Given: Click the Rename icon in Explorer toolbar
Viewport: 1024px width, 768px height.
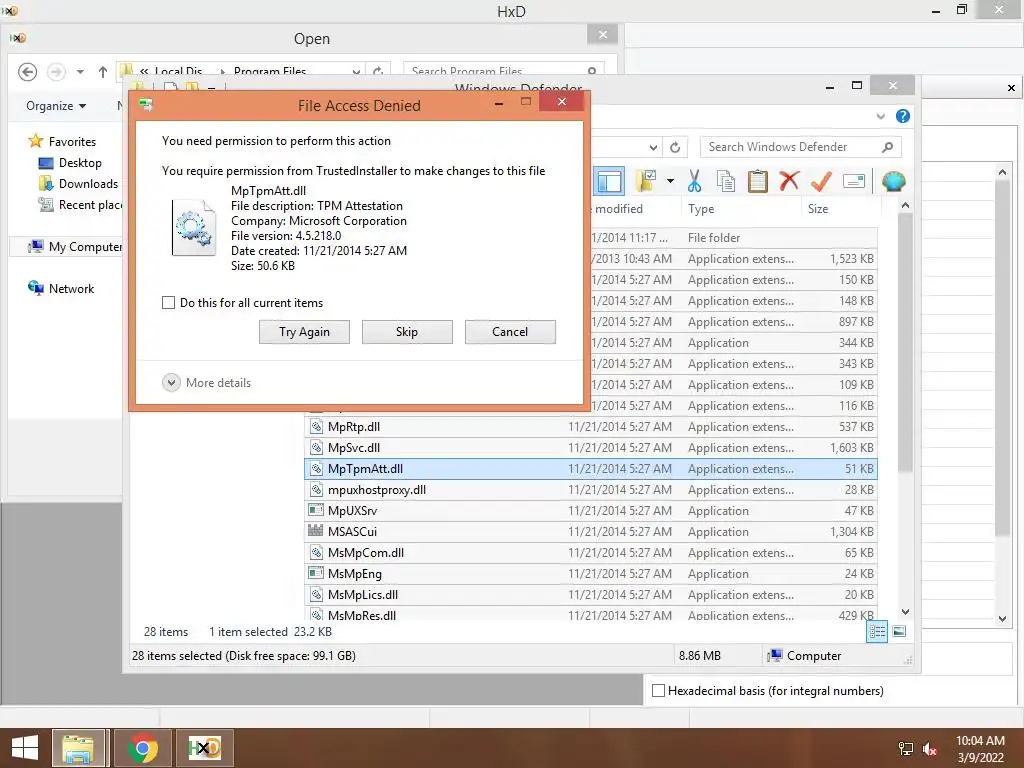Looking at the screenshot, I should pos(854,181).
